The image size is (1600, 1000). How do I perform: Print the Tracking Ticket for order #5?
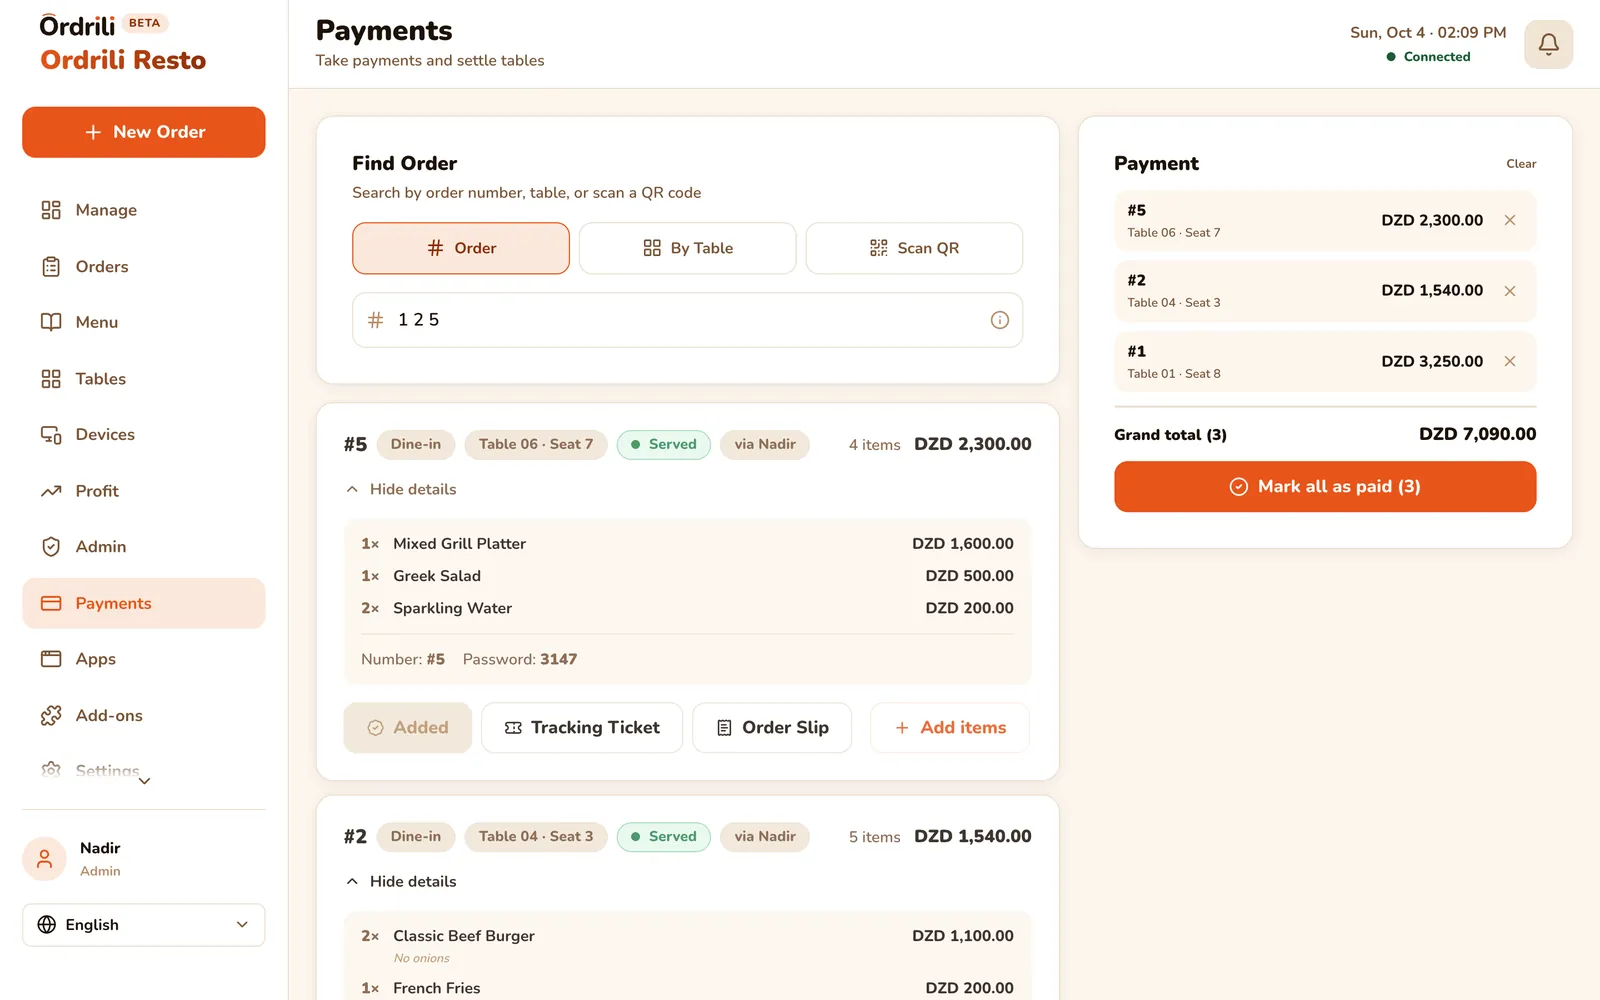(x=582, y=728)
